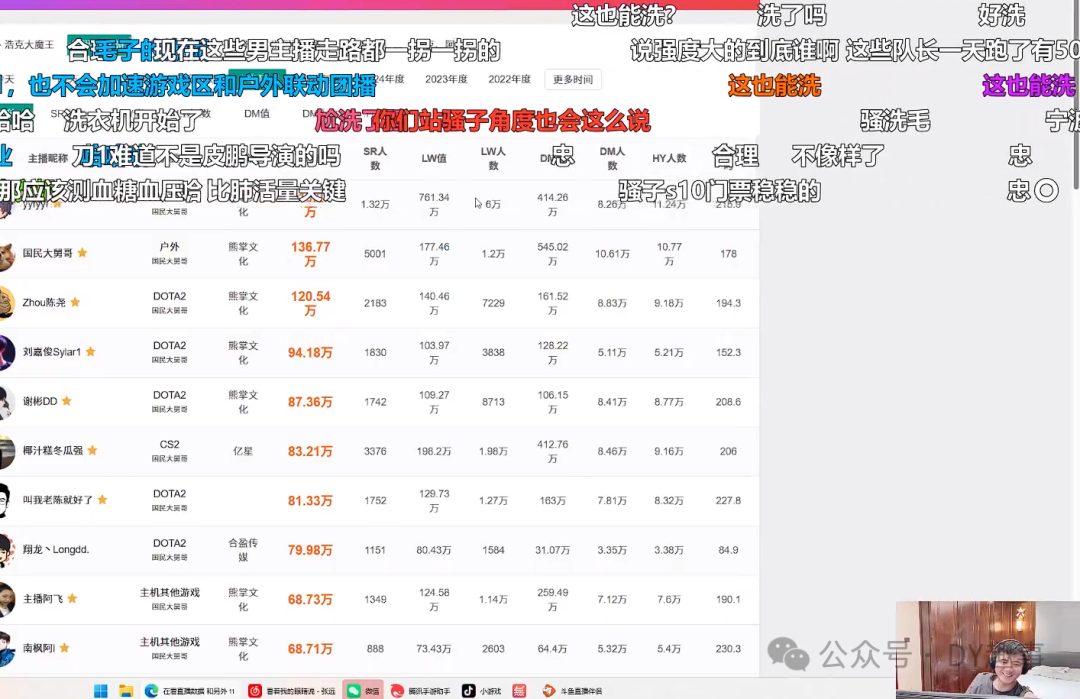The width and height of the screenshot is (1080, 699).
Task: Click the 120.54万 value for Zhou陈尧
Action: pos(311,303)
